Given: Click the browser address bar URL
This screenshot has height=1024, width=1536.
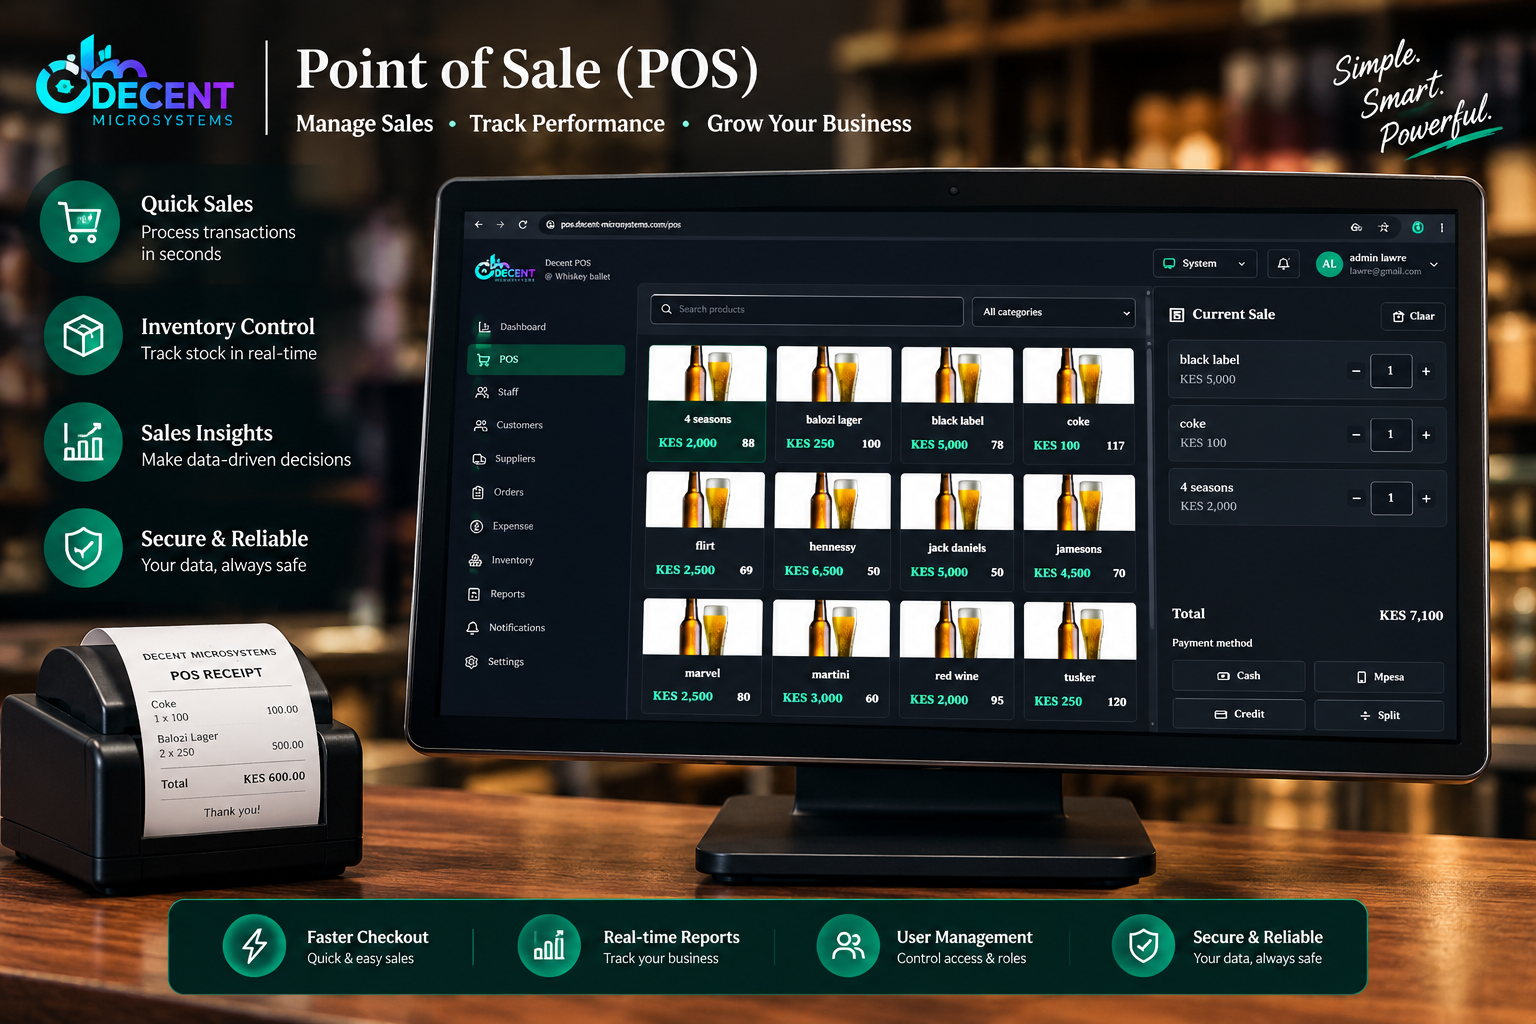Looking at the screenshot, I should pyautogui.click(x=620, y=225).
